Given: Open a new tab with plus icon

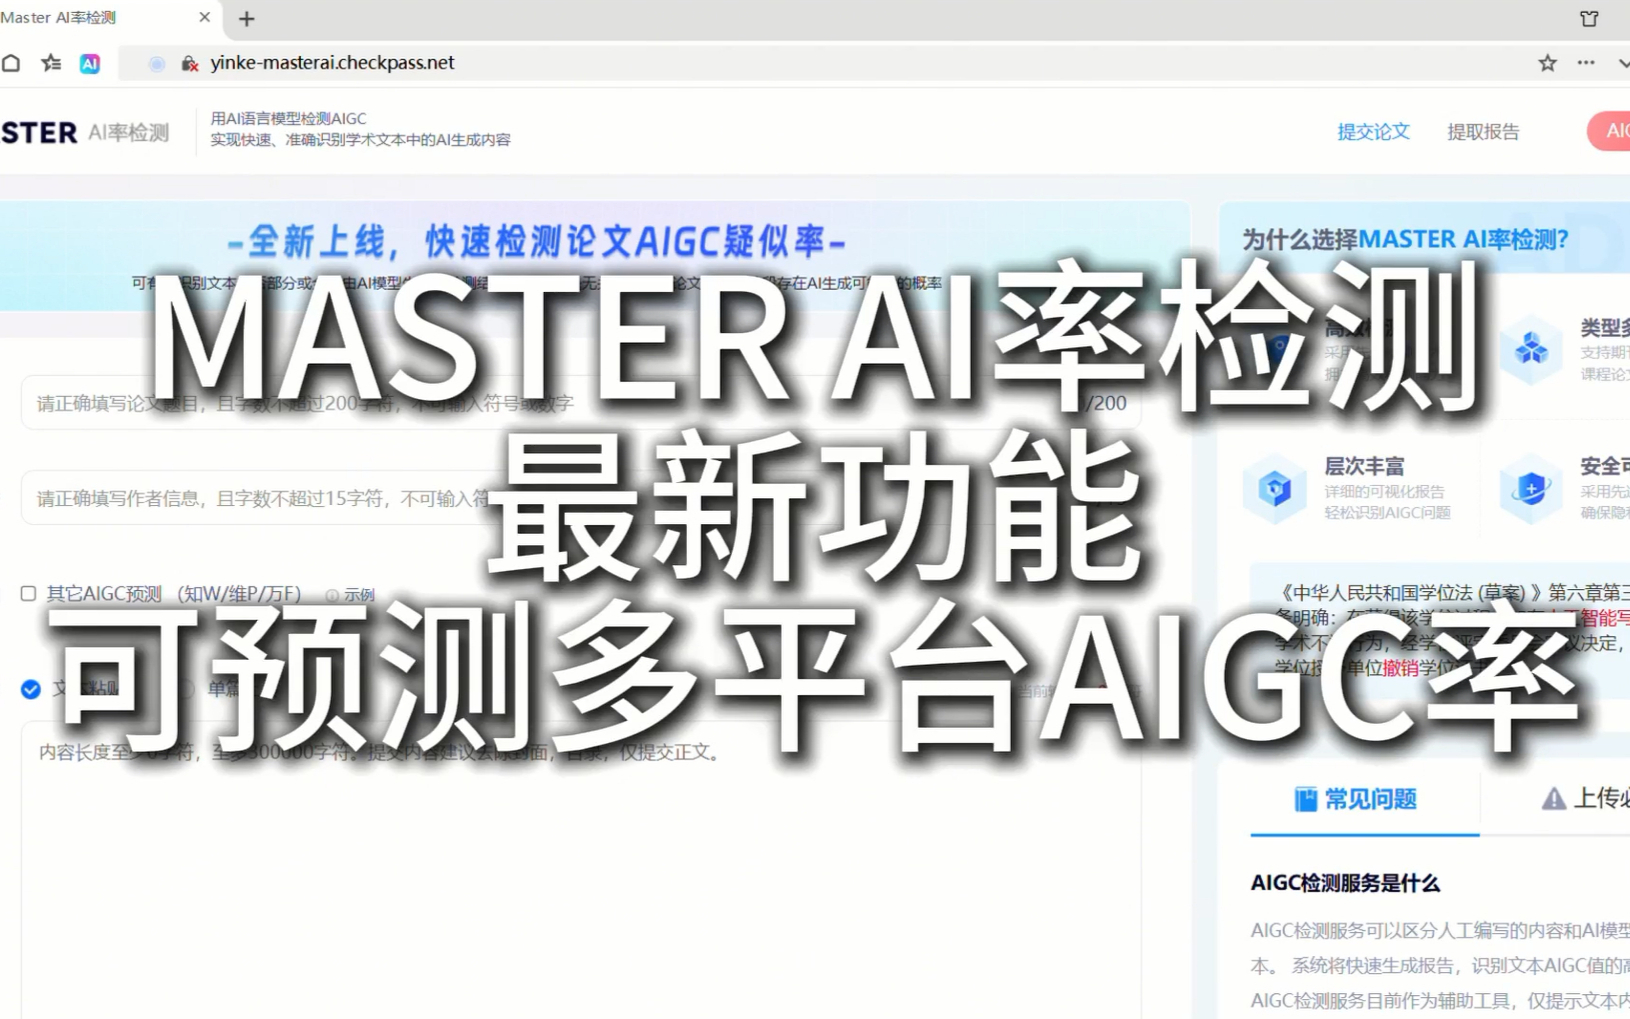Looking at the screenshot, I should (247, 18).
